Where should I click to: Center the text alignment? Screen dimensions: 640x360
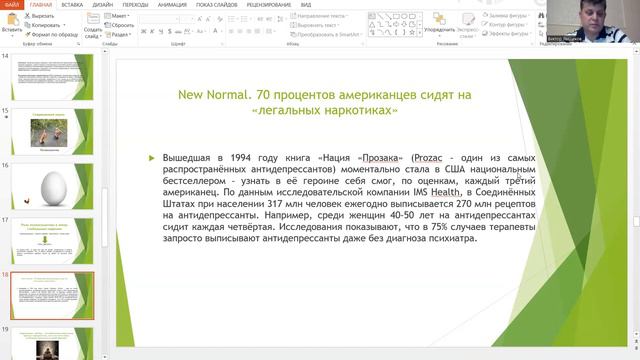(240, 31)
